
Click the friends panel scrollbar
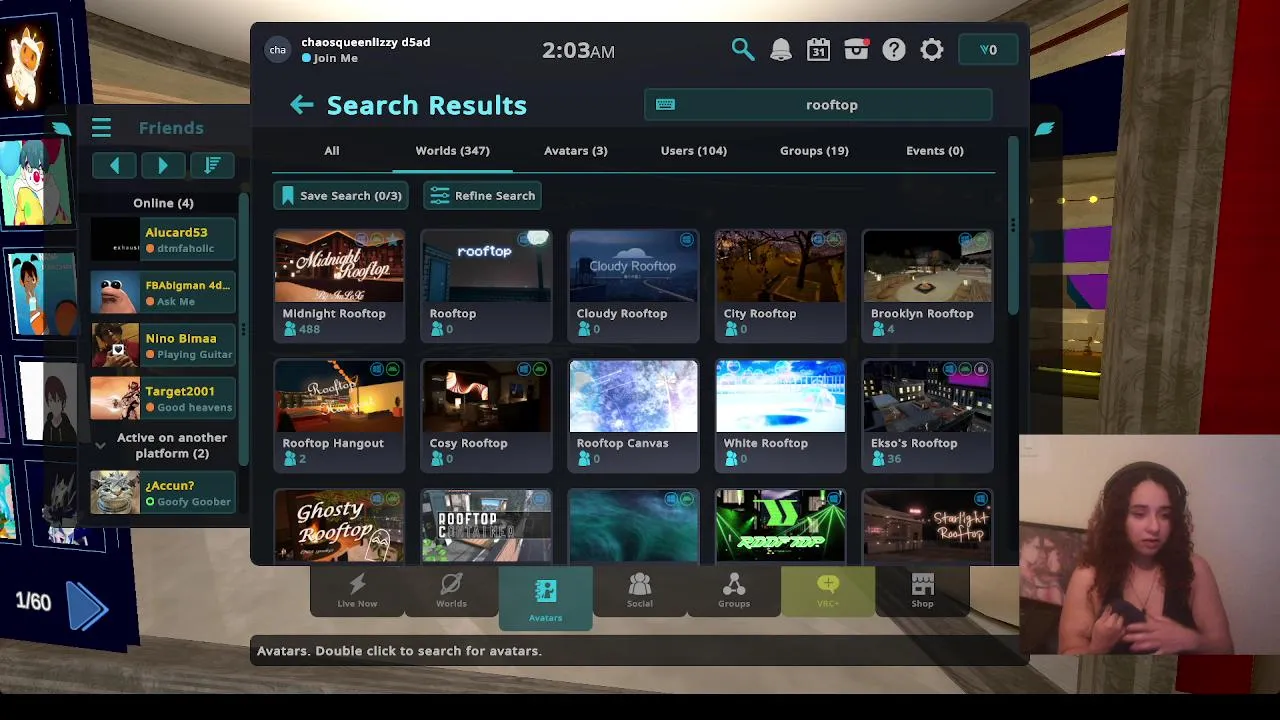pos(242,330)
